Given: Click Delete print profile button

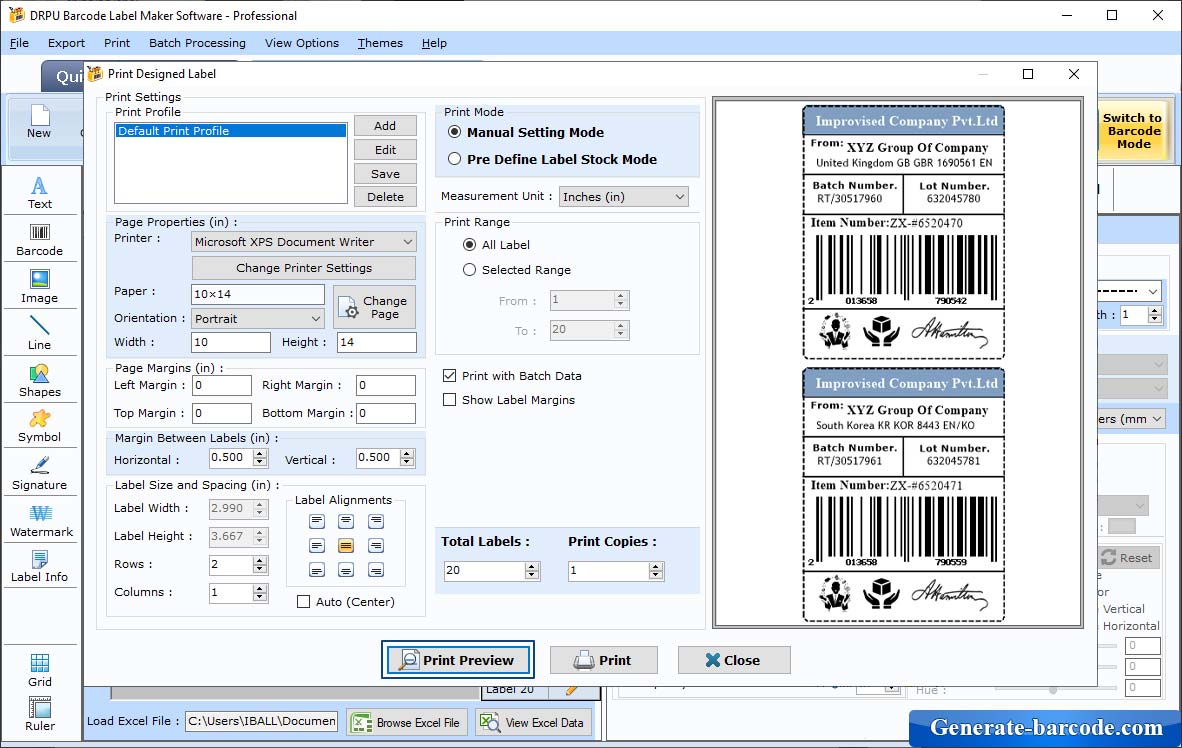Looking at the screenshot, I should pos(385,197).
